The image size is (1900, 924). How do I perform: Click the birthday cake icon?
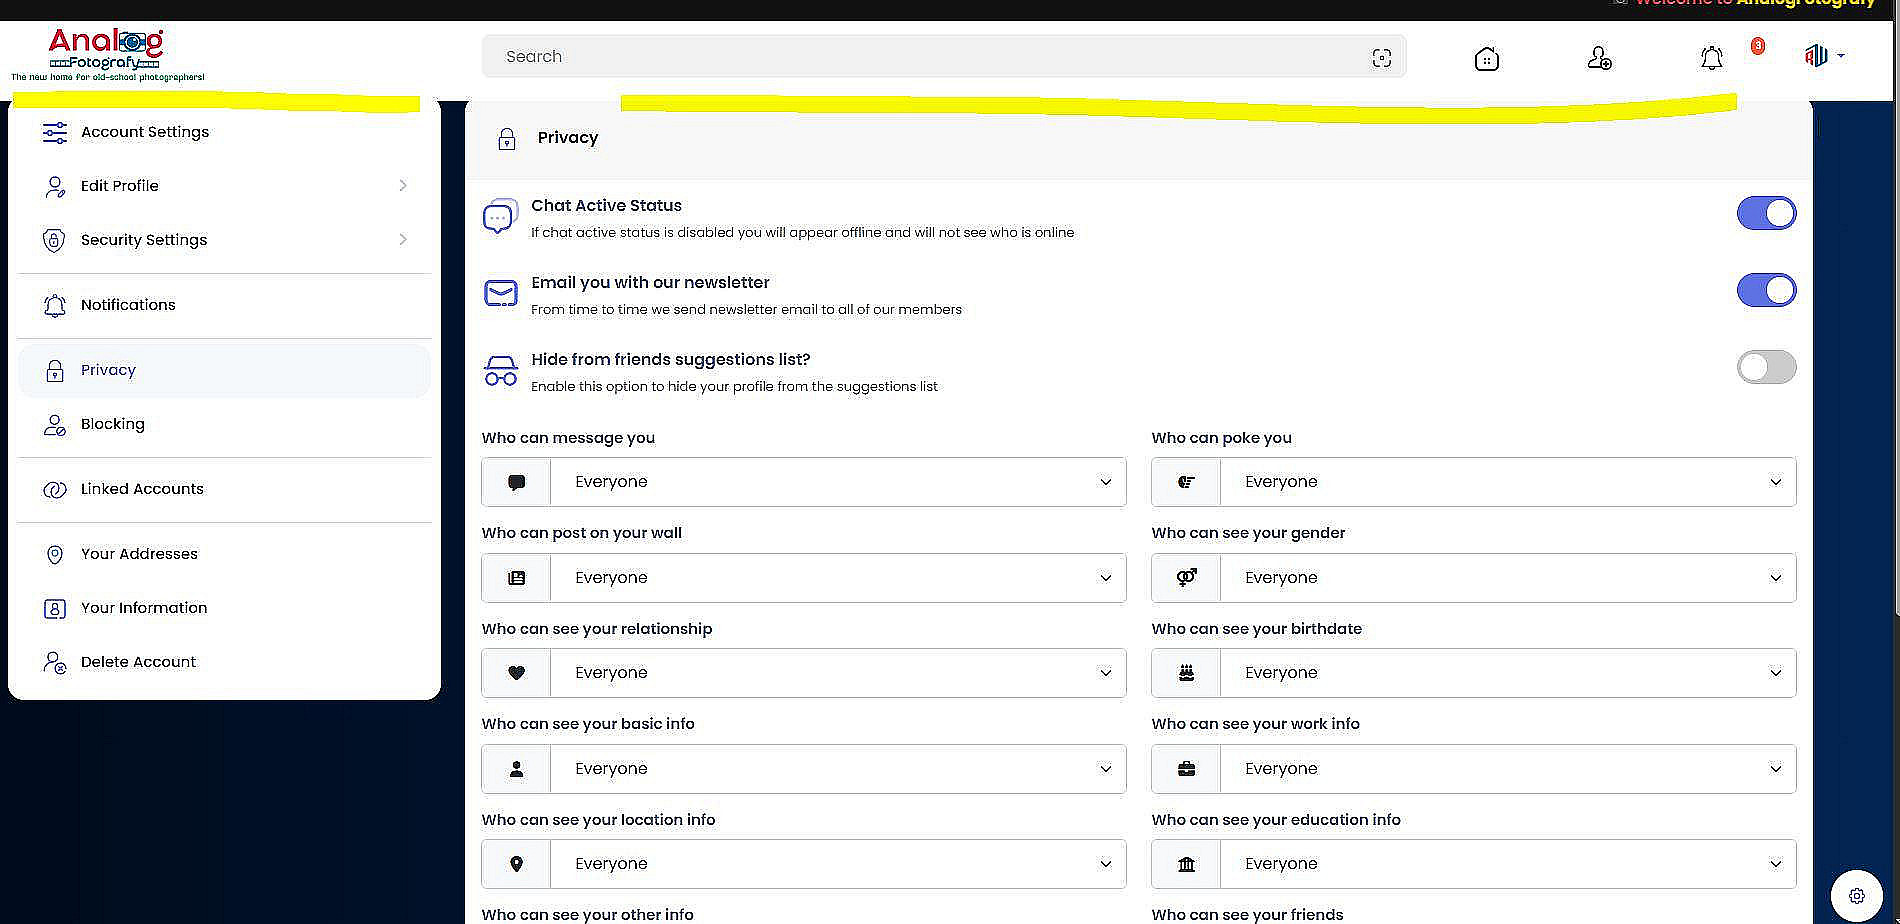(x=1186, y=673)
